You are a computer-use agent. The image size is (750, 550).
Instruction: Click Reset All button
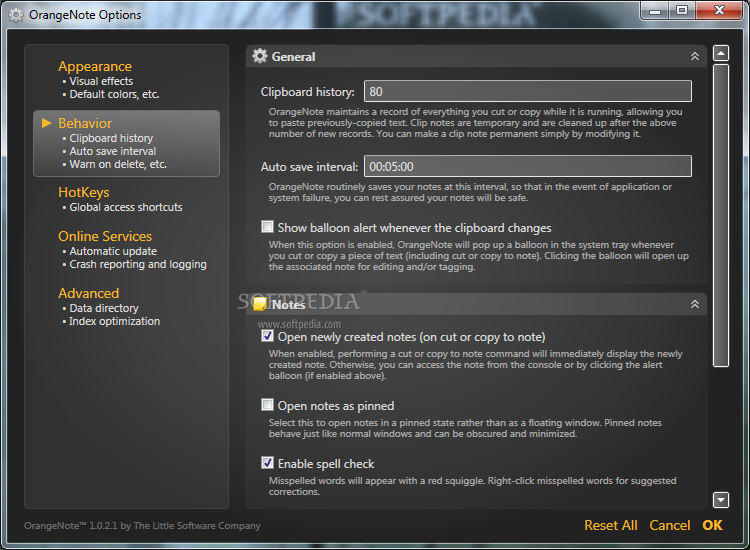click(611, 525)
